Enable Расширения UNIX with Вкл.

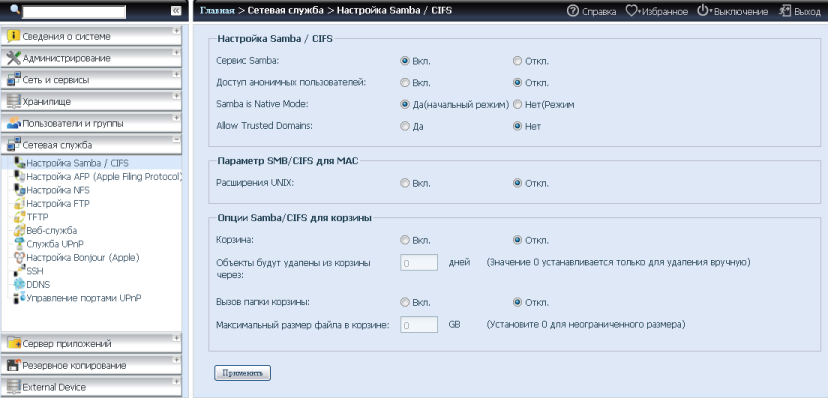tap(405, 184)
